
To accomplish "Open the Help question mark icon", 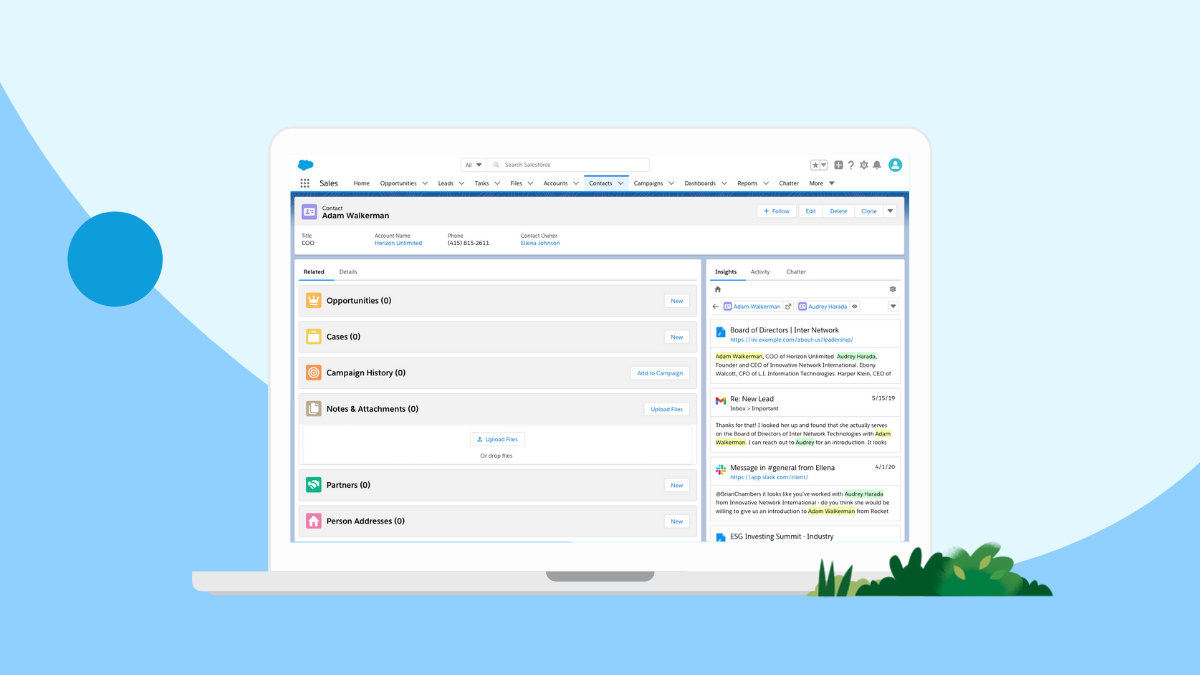I will 851,165.
